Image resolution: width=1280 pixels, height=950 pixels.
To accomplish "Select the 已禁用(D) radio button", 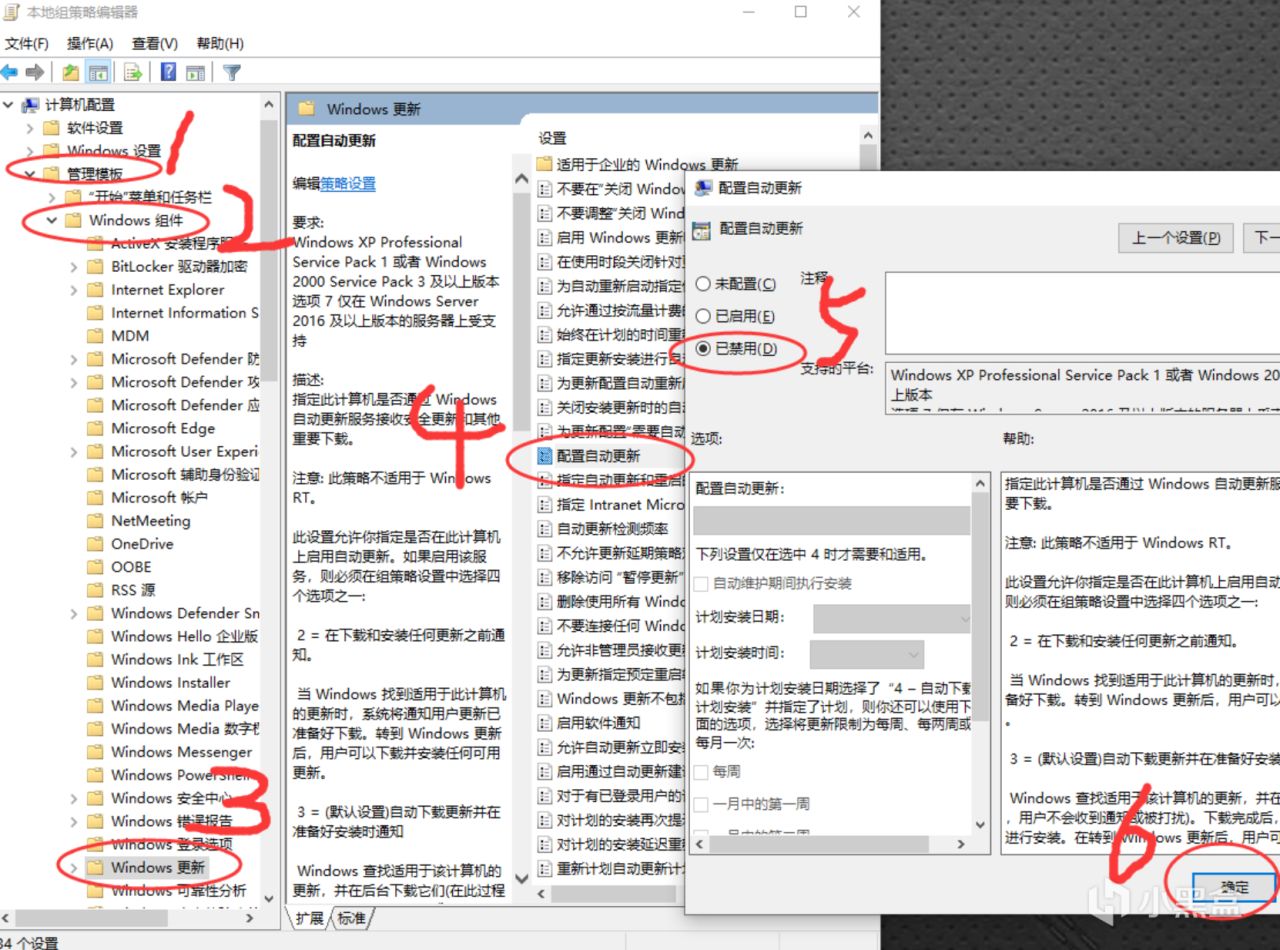I will 703,348.
